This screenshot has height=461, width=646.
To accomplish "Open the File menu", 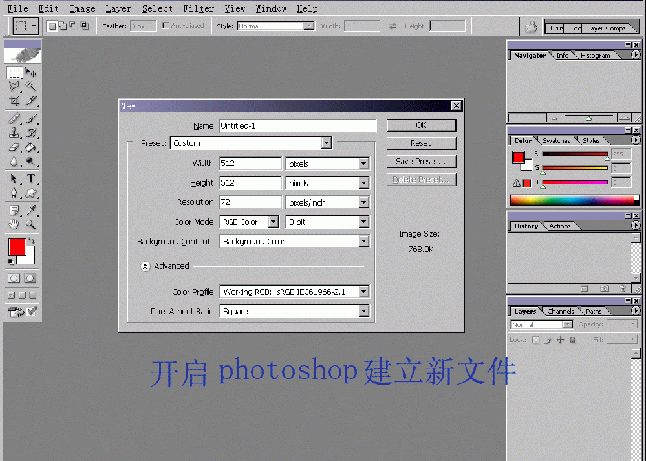I will click(18, 8).
